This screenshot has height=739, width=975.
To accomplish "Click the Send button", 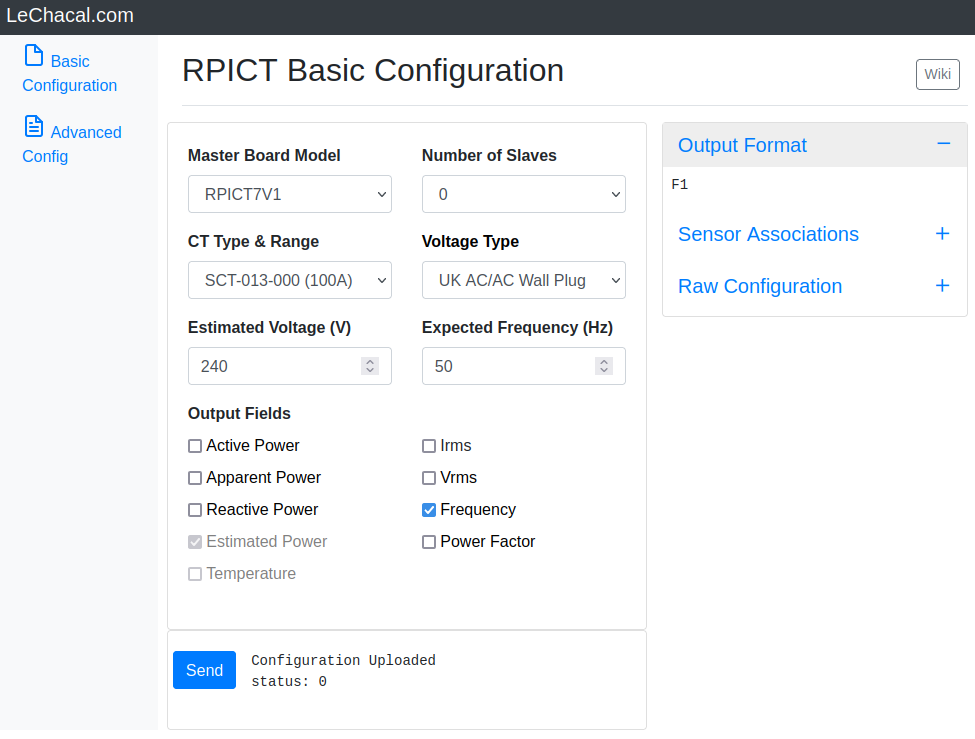I will point(205,670).
